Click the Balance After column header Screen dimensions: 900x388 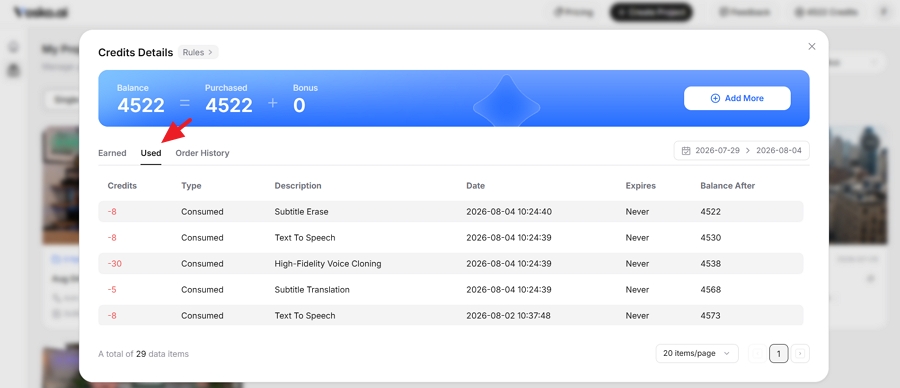728,186
